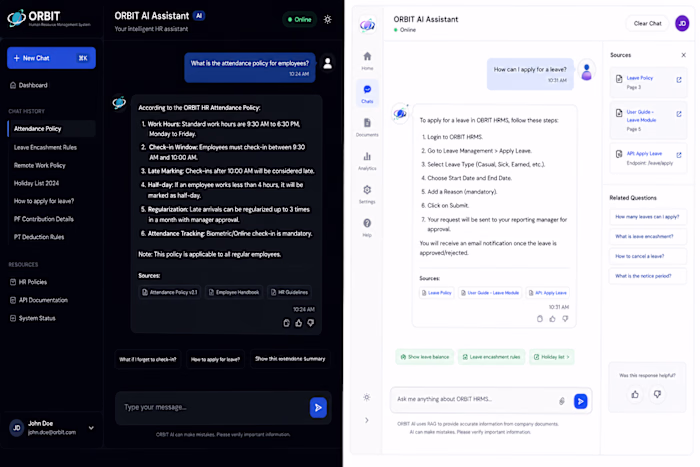This screenshot has width=700, height=467.
Task: Click Show leave balance quick action
Action: click(425, 357)
